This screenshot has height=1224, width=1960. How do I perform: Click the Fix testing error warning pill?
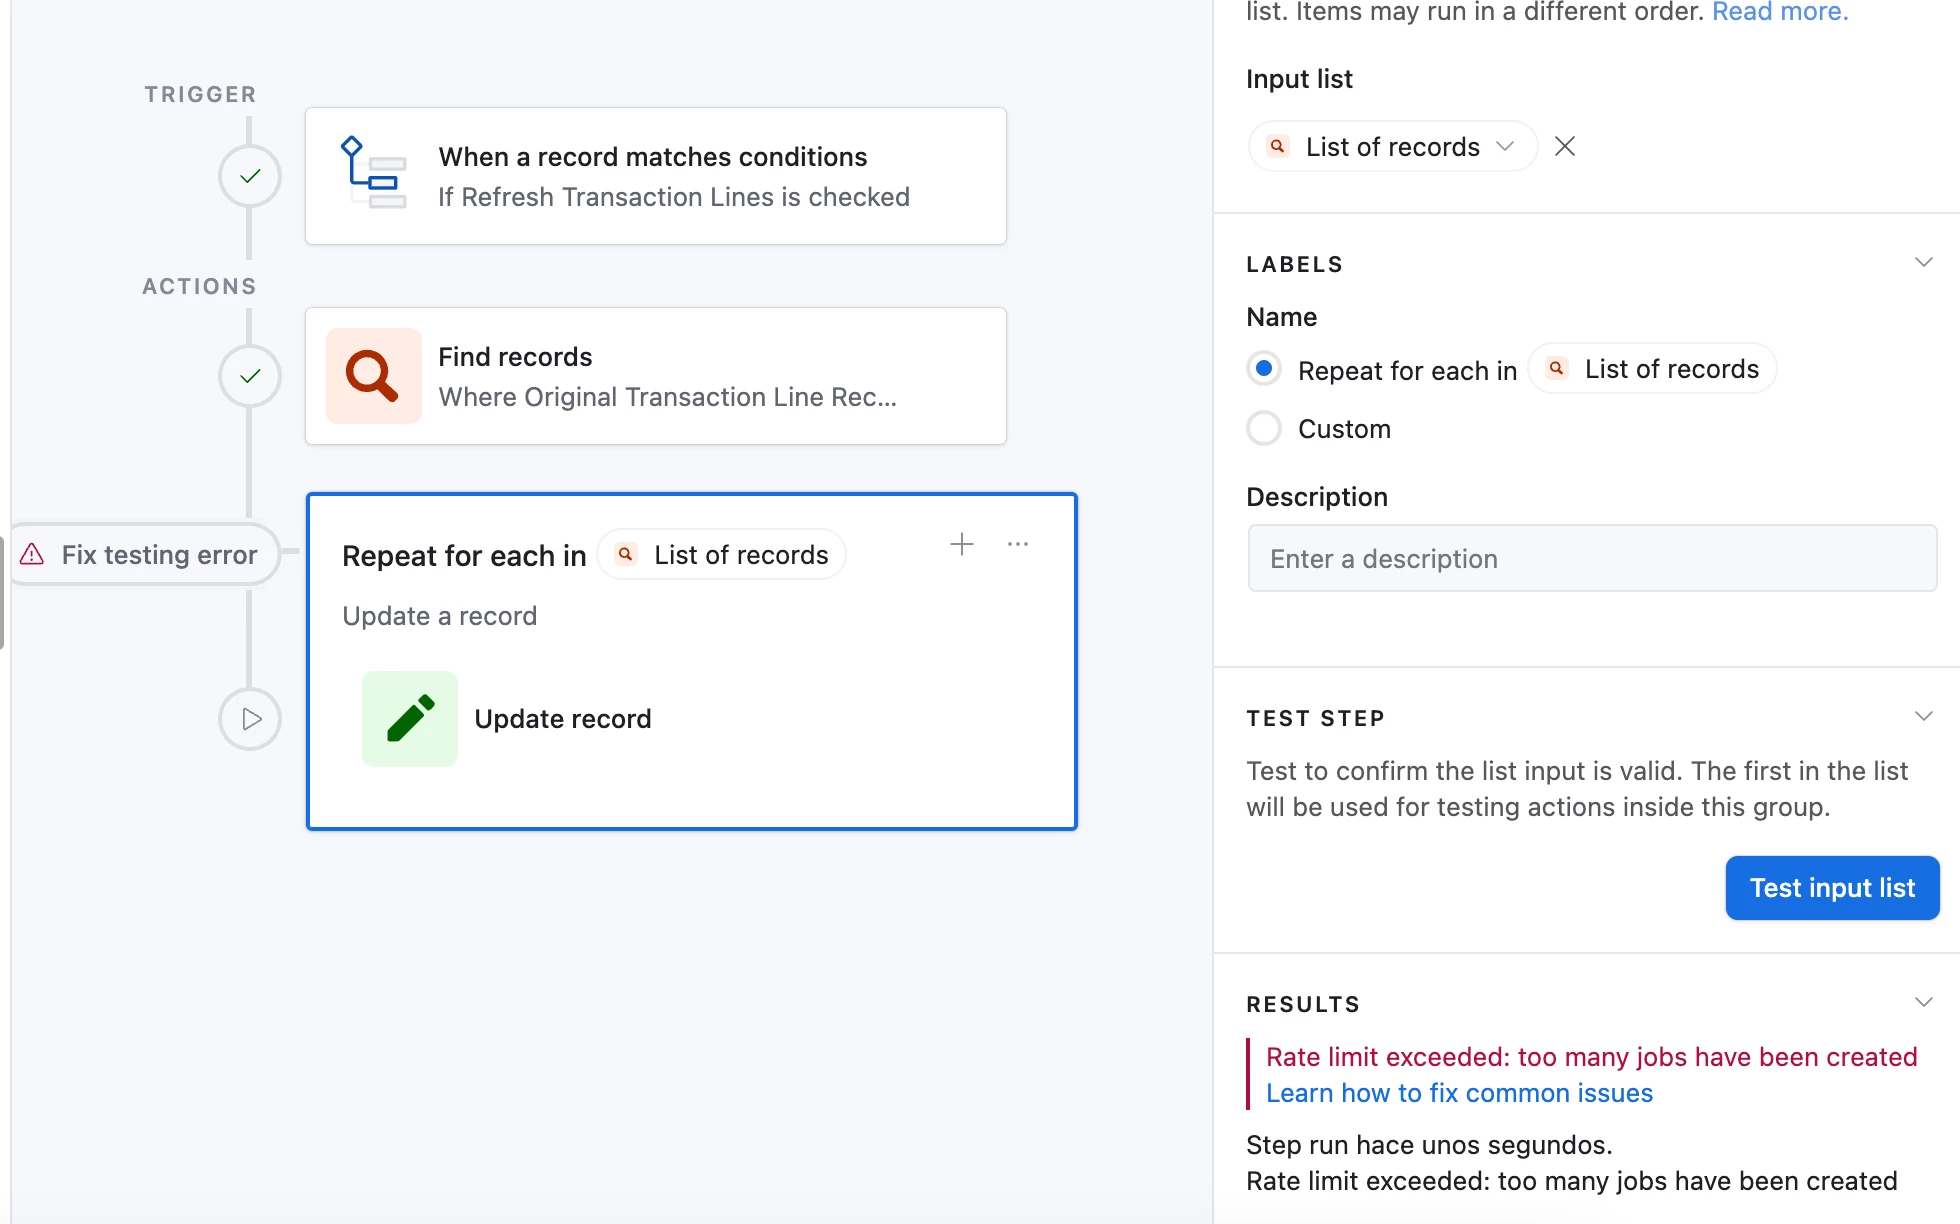click(142, 554)
